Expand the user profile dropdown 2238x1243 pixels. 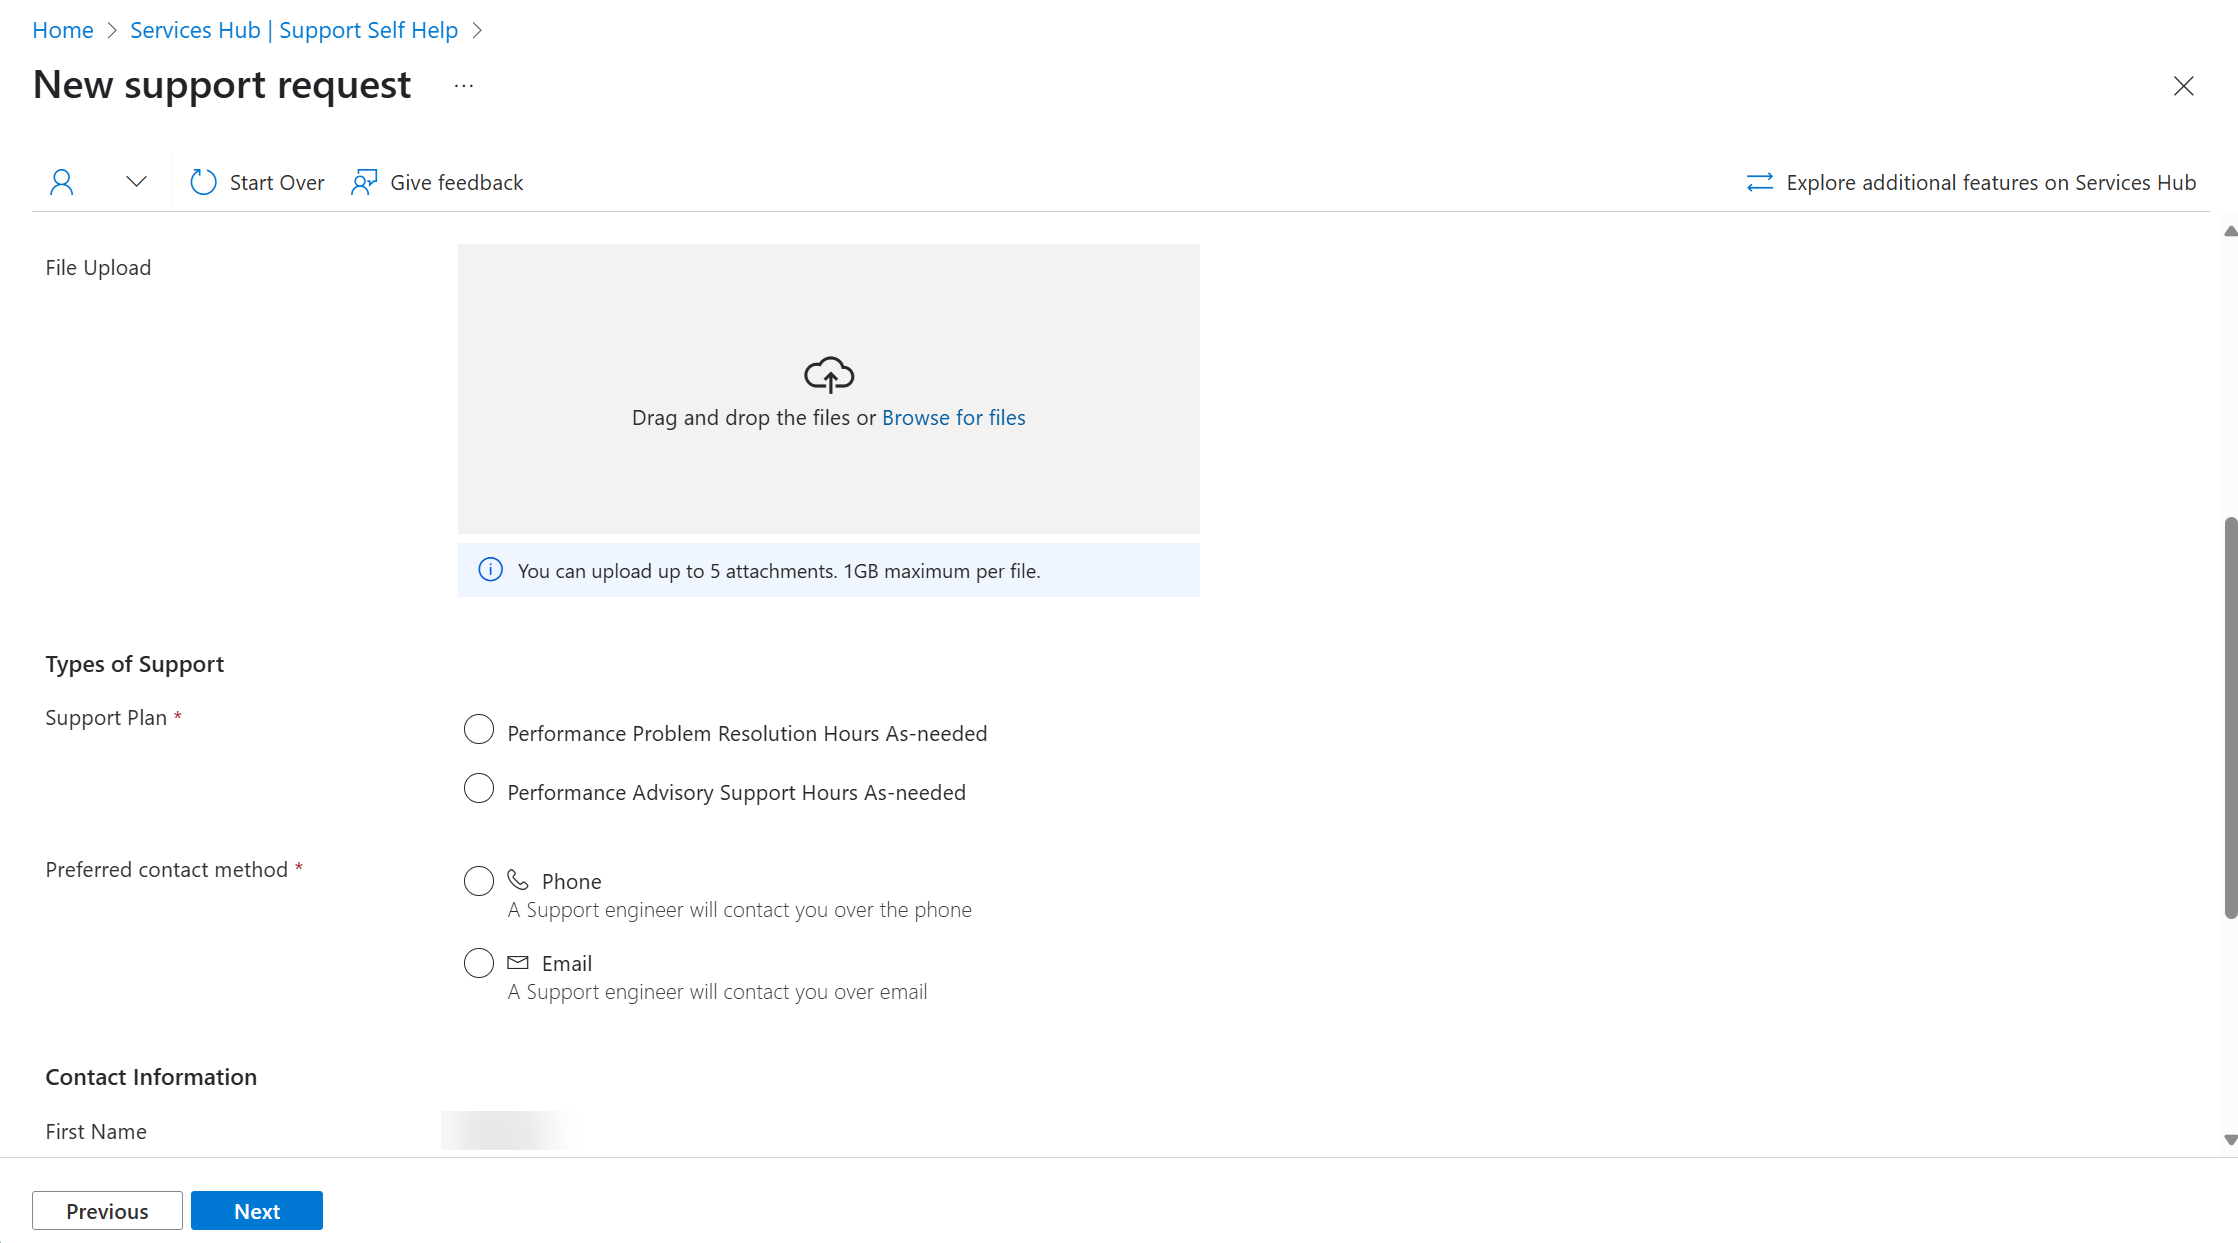135,182
